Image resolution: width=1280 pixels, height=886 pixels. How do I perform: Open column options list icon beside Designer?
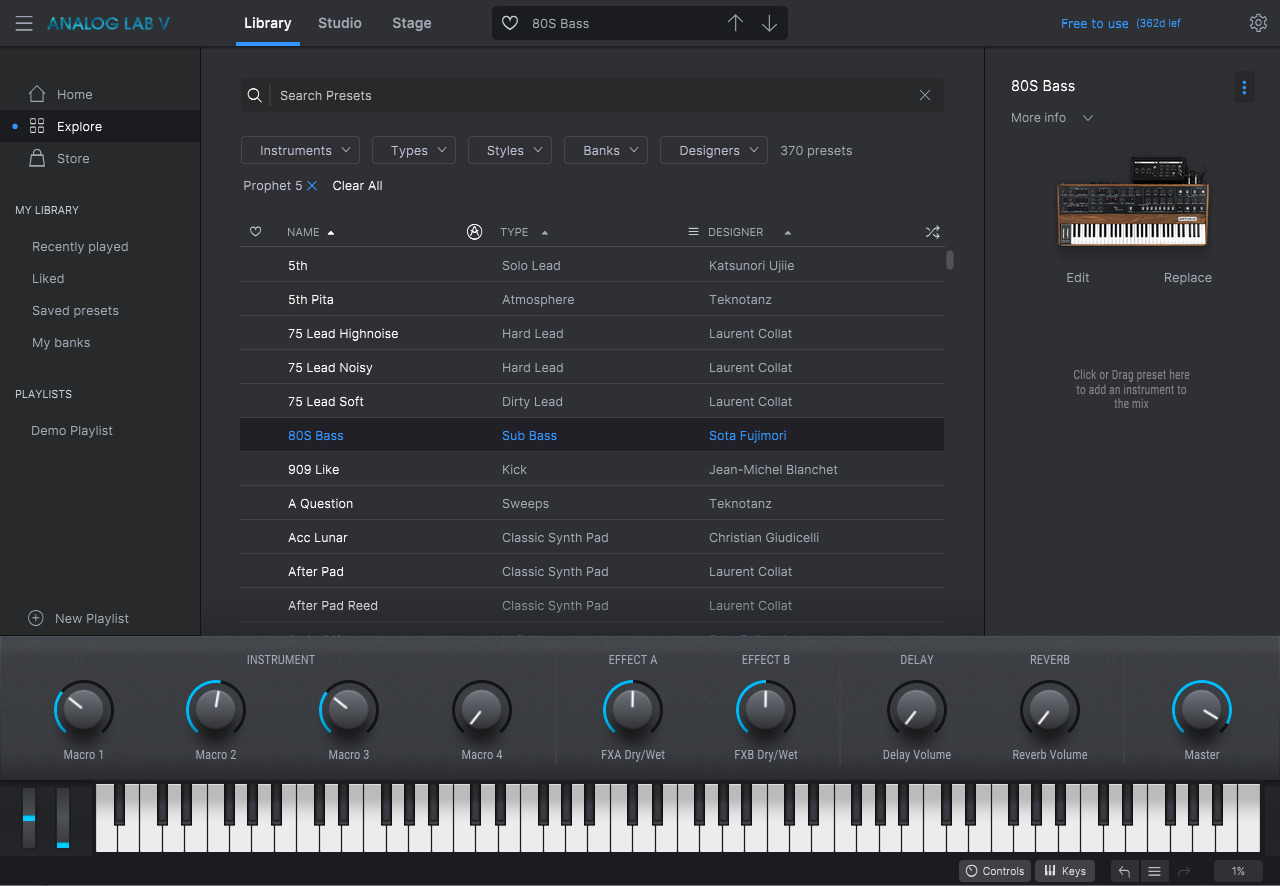click(693, 232)
